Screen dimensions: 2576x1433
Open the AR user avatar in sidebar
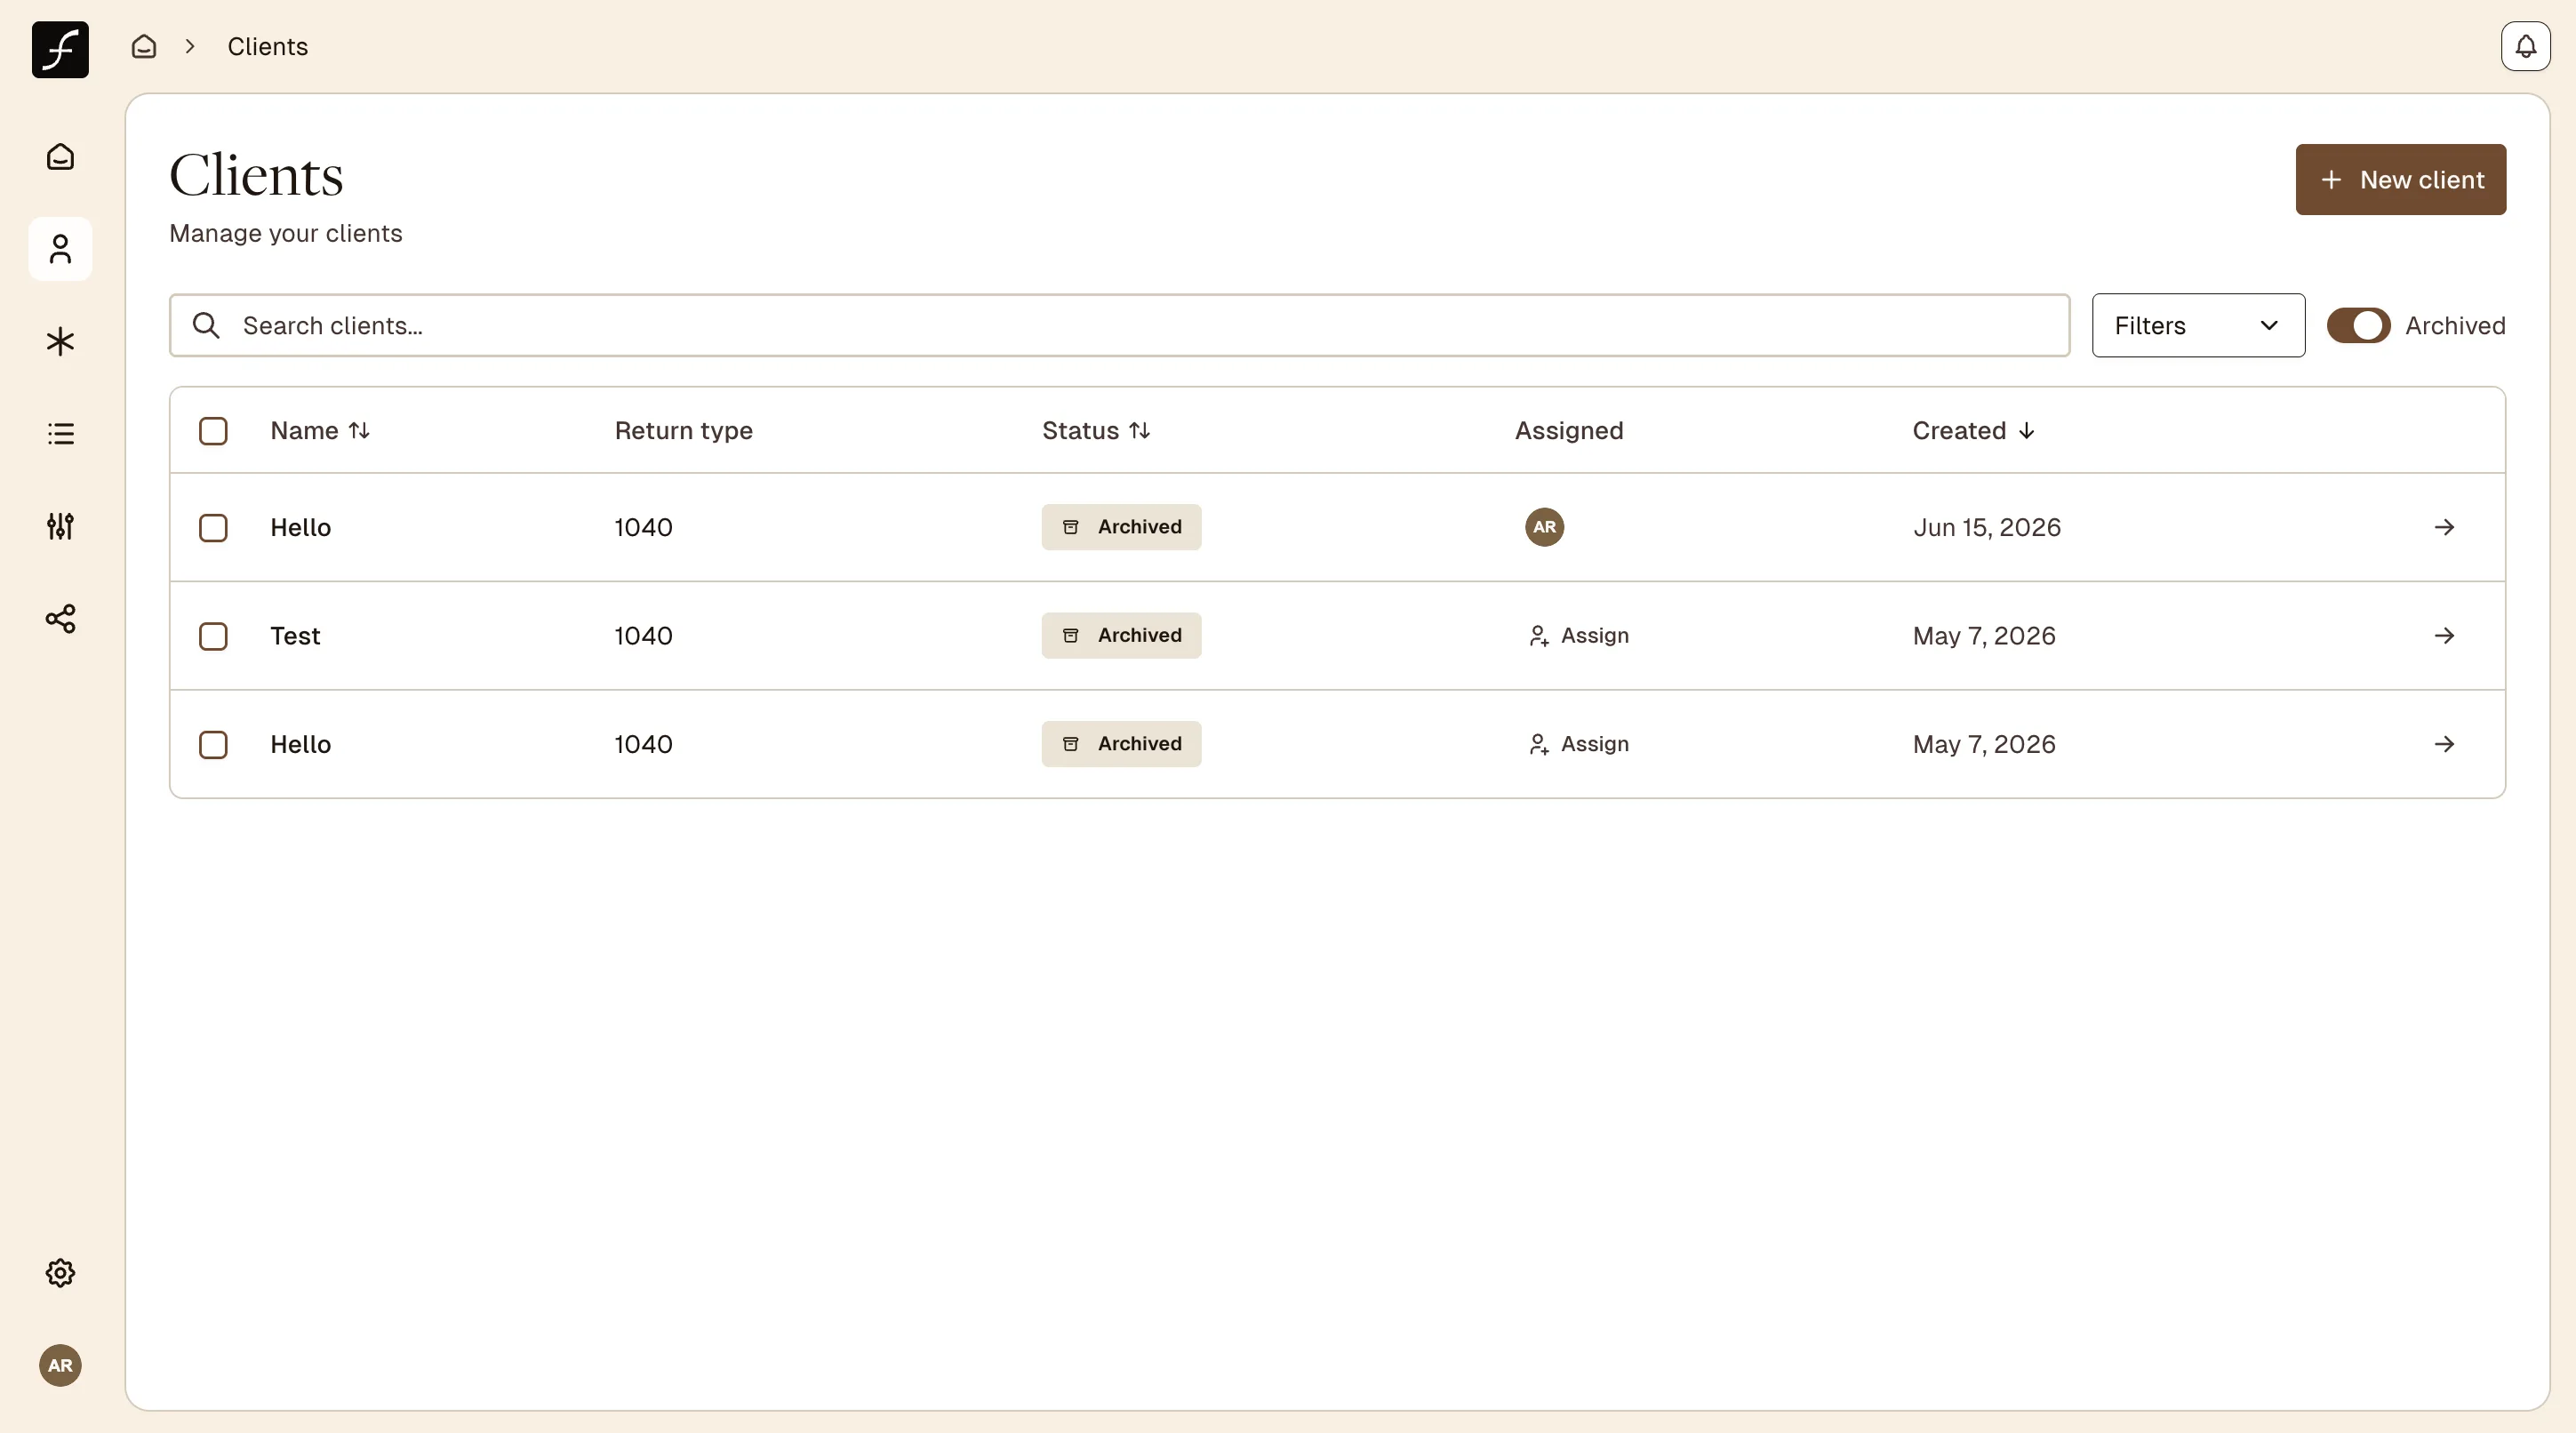(x=60, y=1365)
